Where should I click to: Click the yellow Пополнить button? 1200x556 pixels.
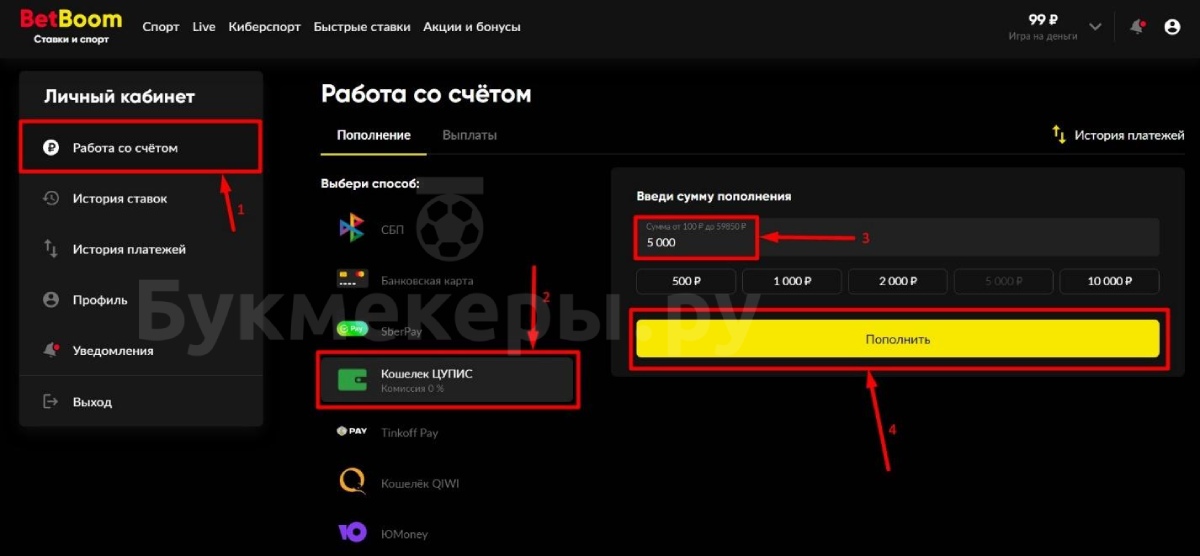(x=897, y=339)
